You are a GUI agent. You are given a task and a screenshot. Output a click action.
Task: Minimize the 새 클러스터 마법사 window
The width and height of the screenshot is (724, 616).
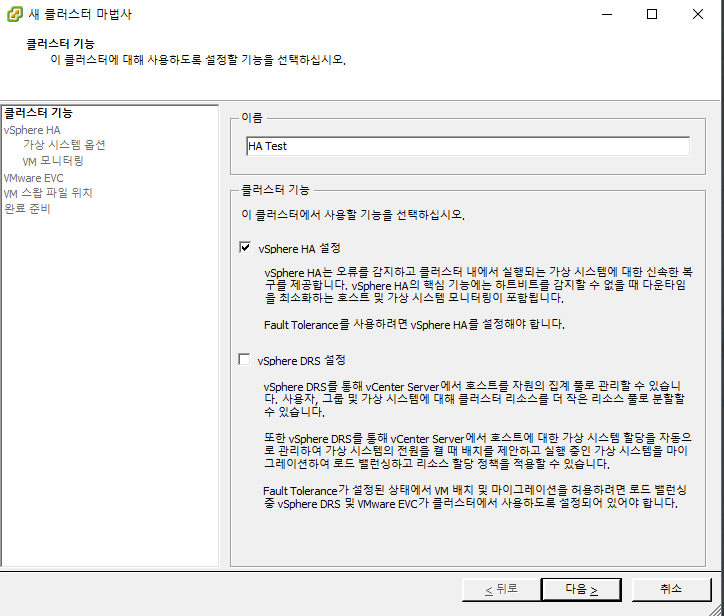point(605,14)
